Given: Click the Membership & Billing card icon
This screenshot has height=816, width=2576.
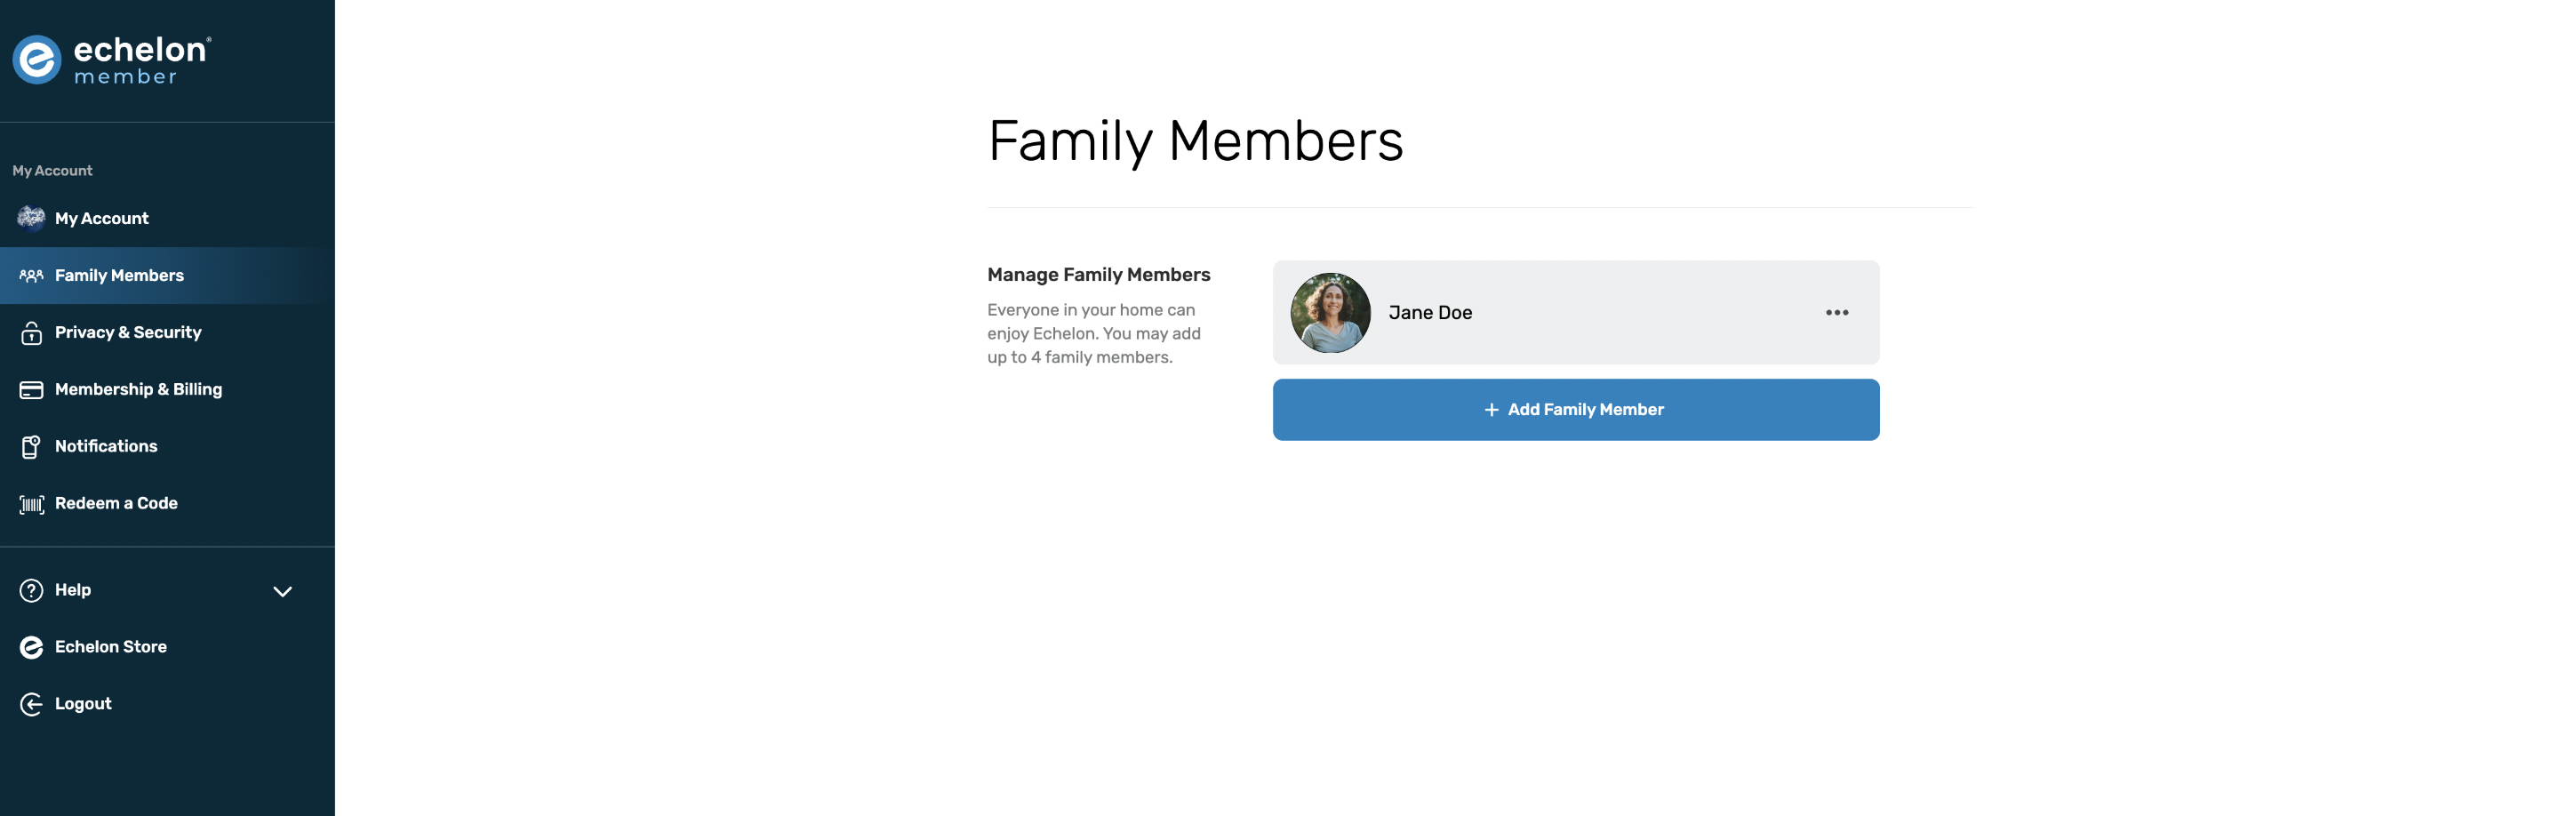Looking at the screenshot, I should [31, 390].
